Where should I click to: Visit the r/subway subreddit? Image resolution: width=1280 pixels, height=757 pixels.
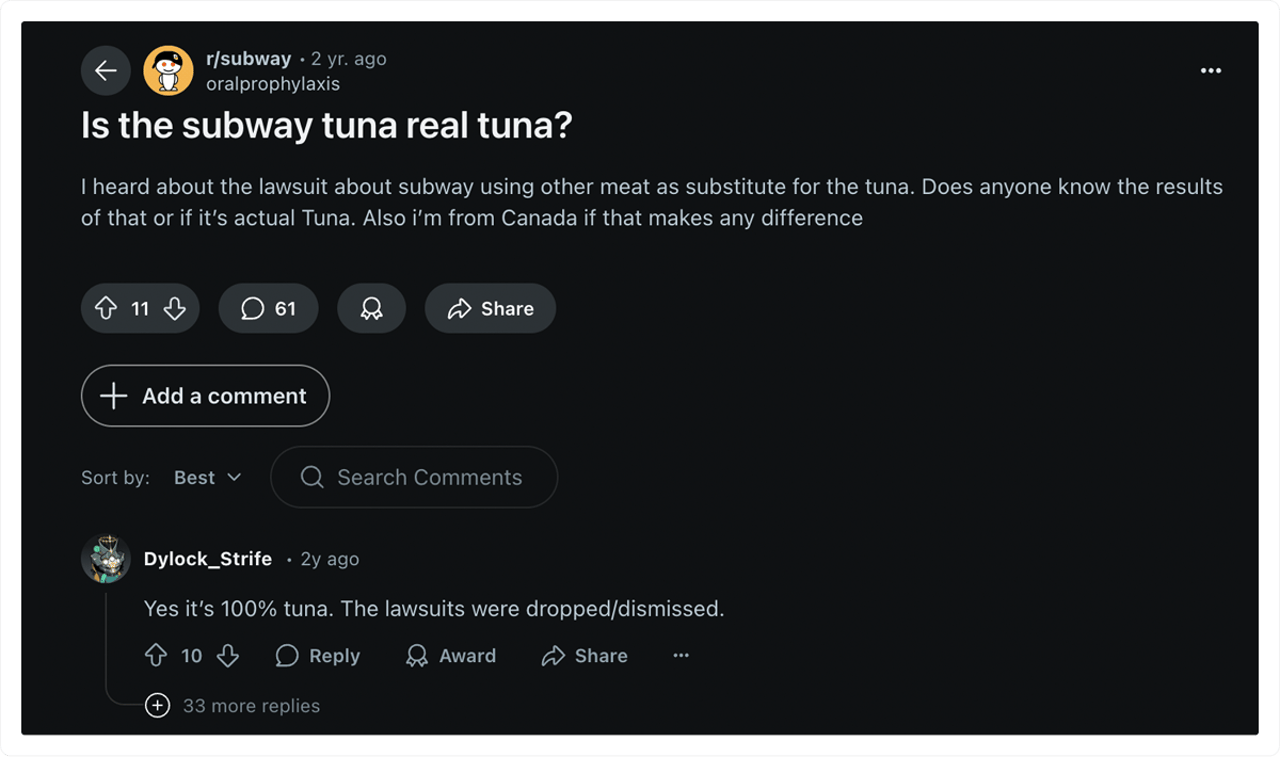coord(248,58)
